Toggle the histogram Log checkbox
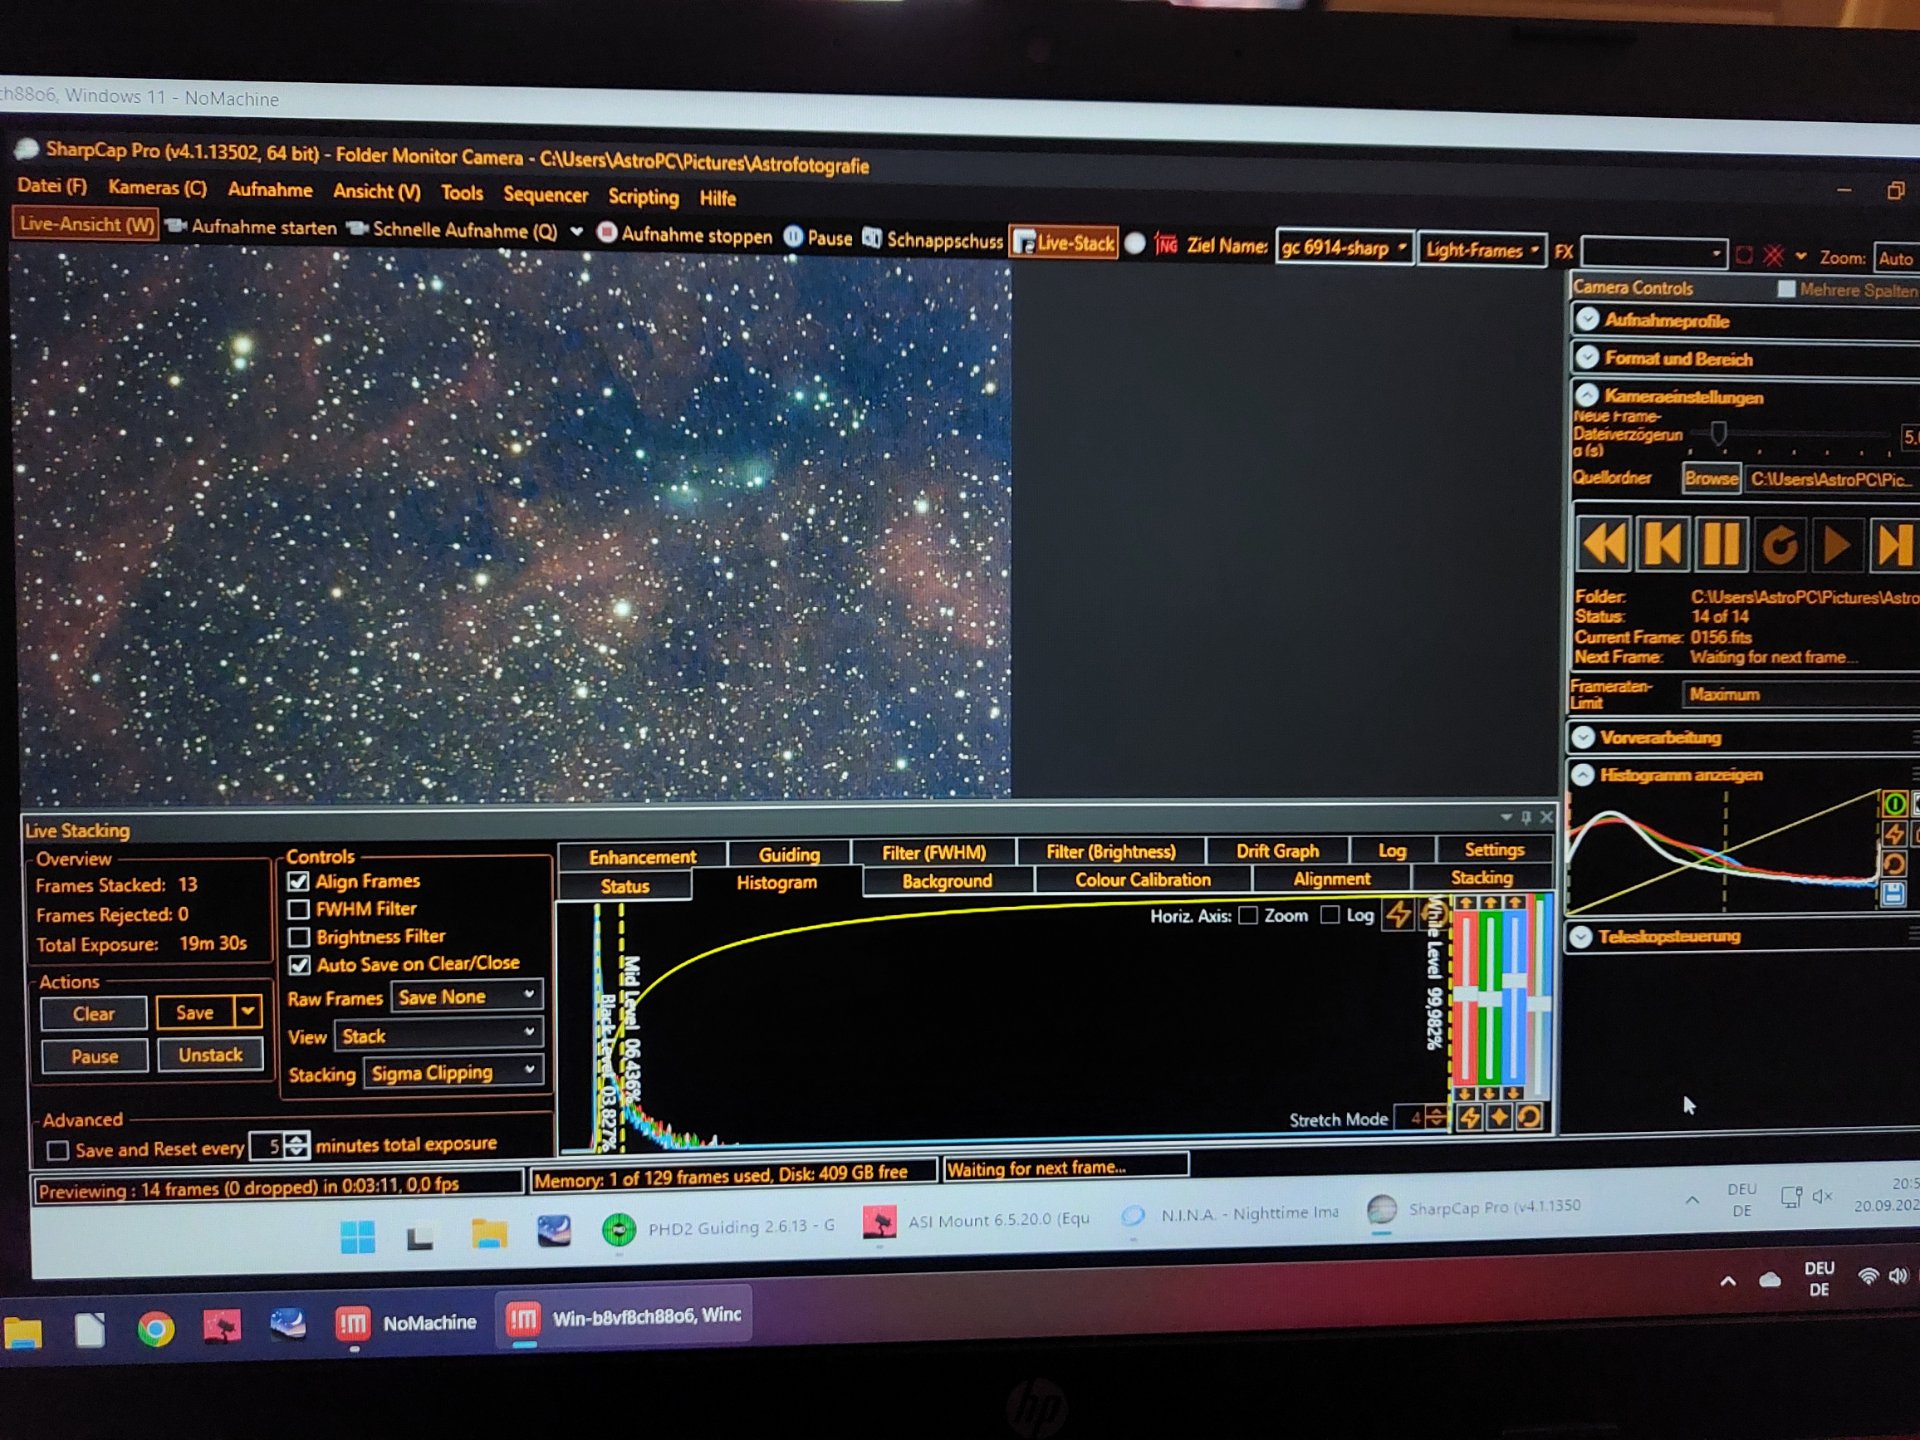The height and width of the screenshot is (1440, 1920). (1330, 915)
